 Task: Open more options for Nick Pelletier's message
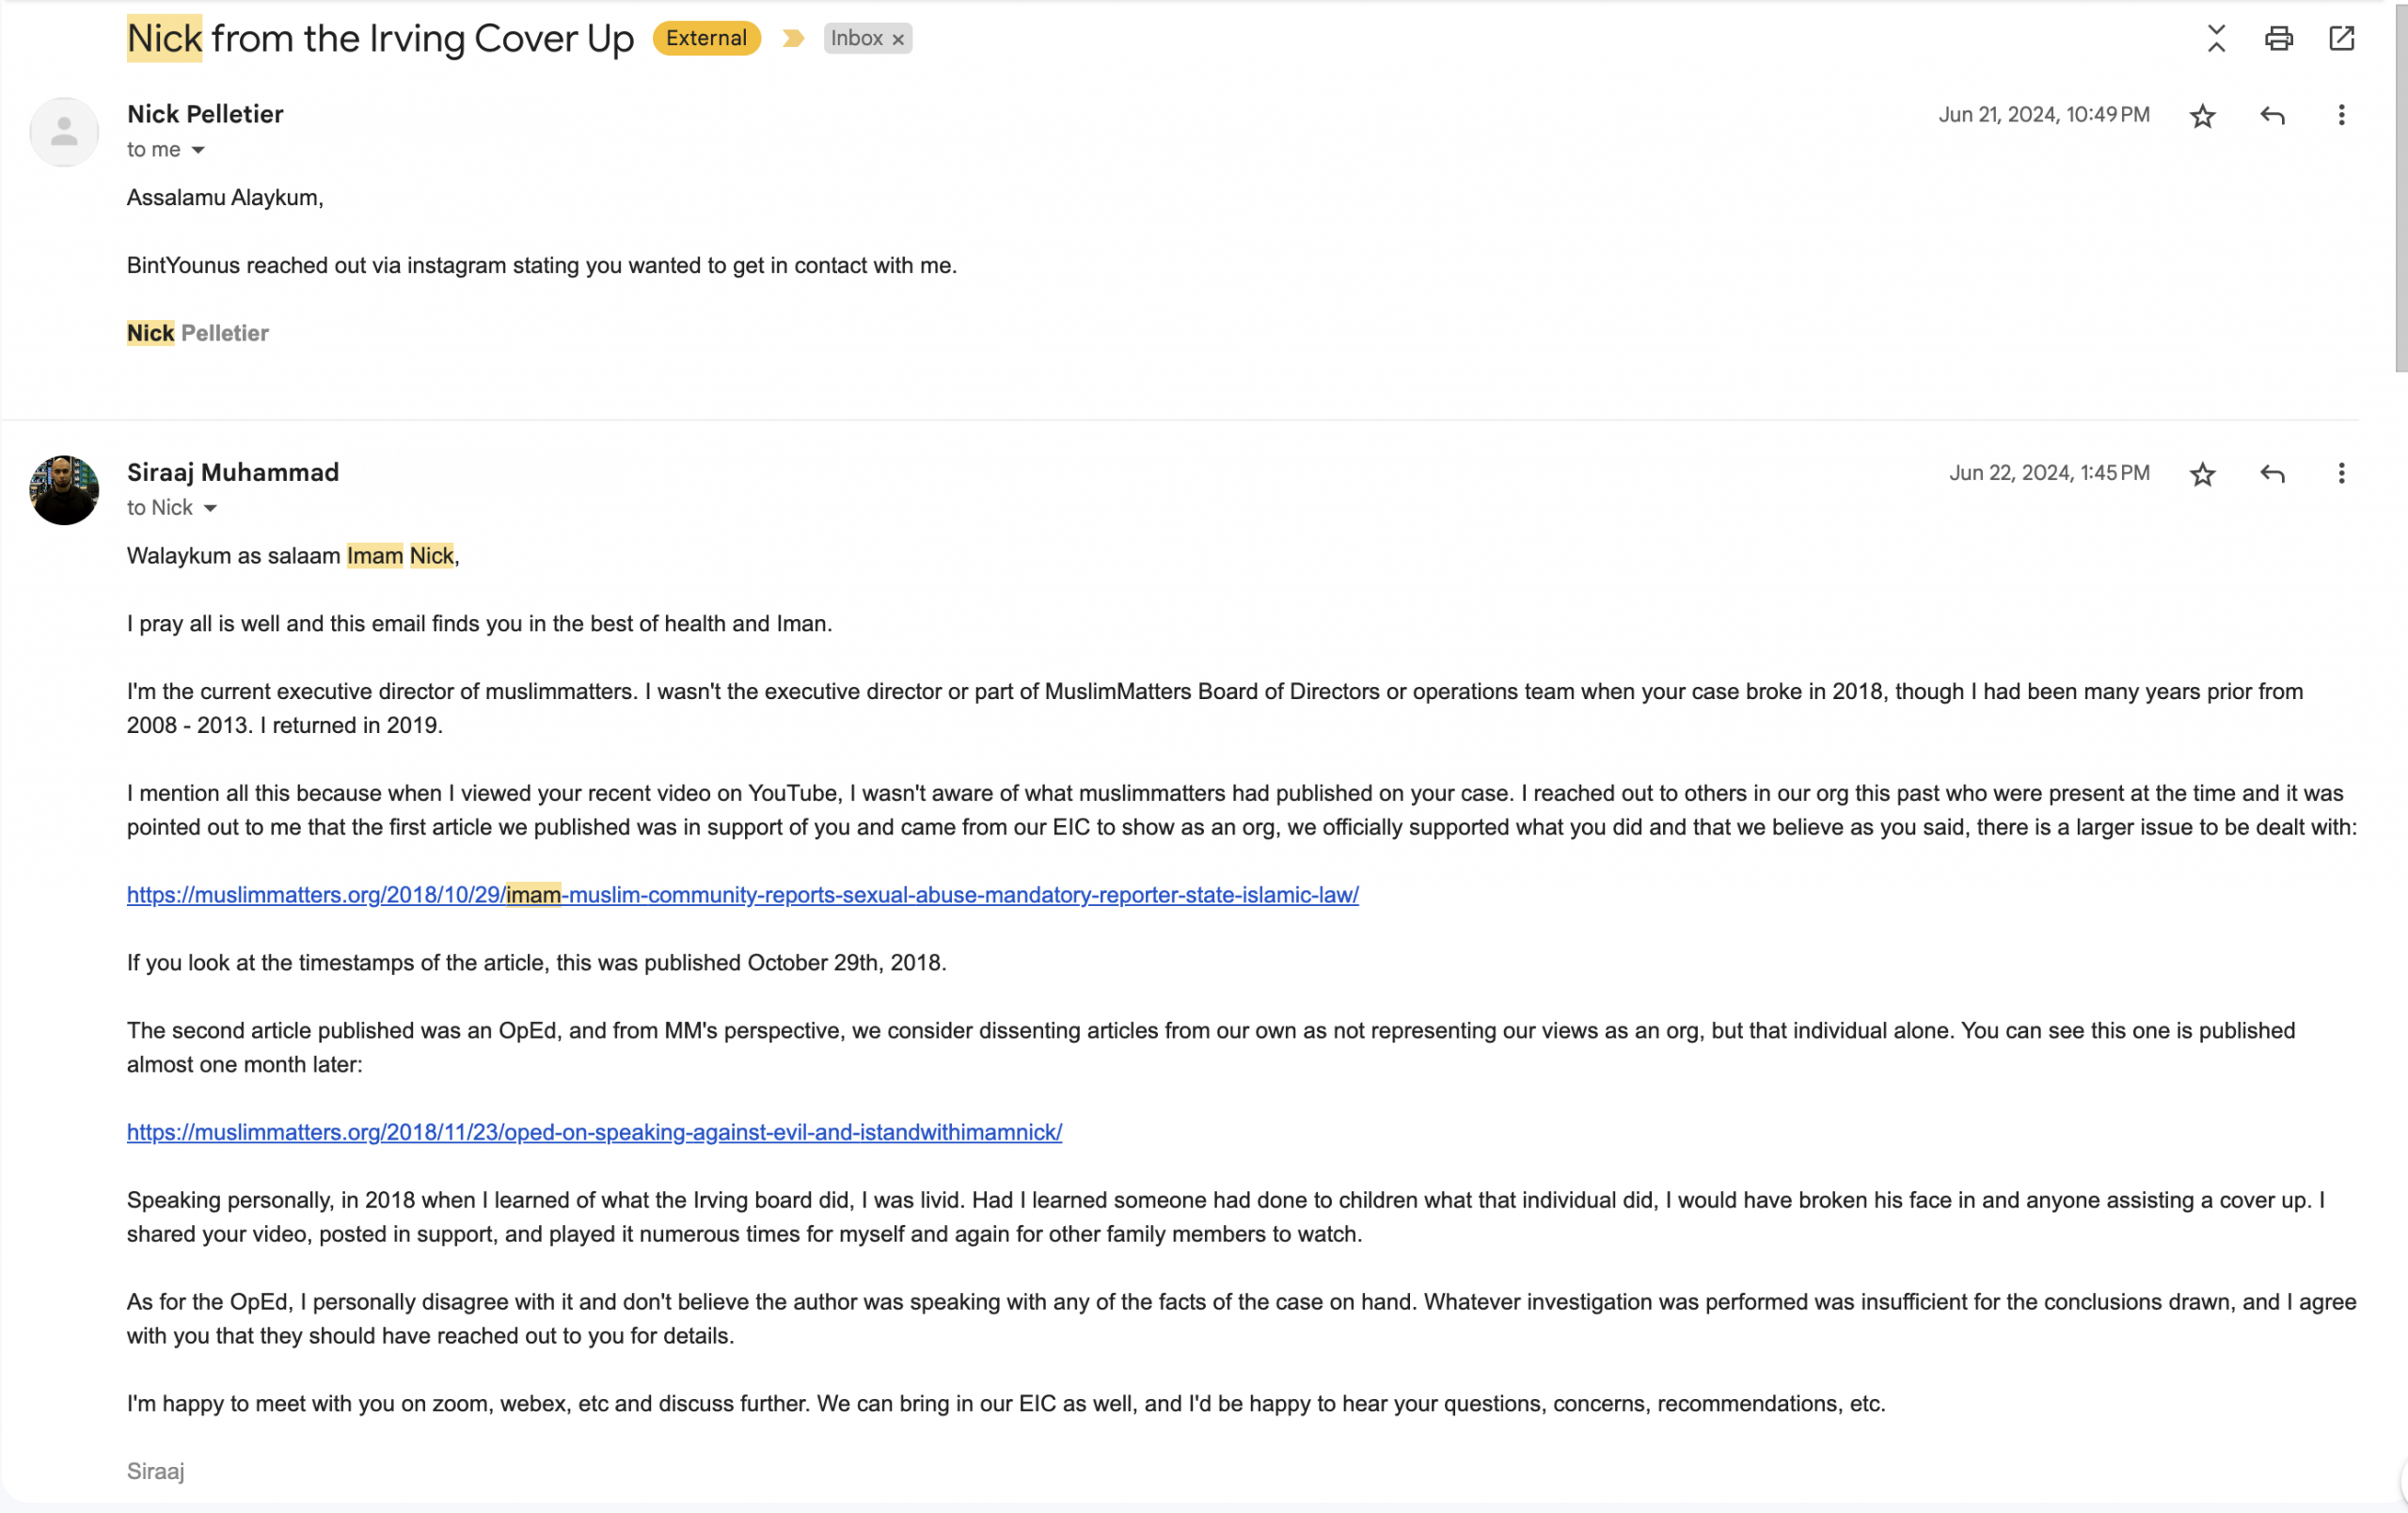pyautogui.click(x=2341, y=116)
